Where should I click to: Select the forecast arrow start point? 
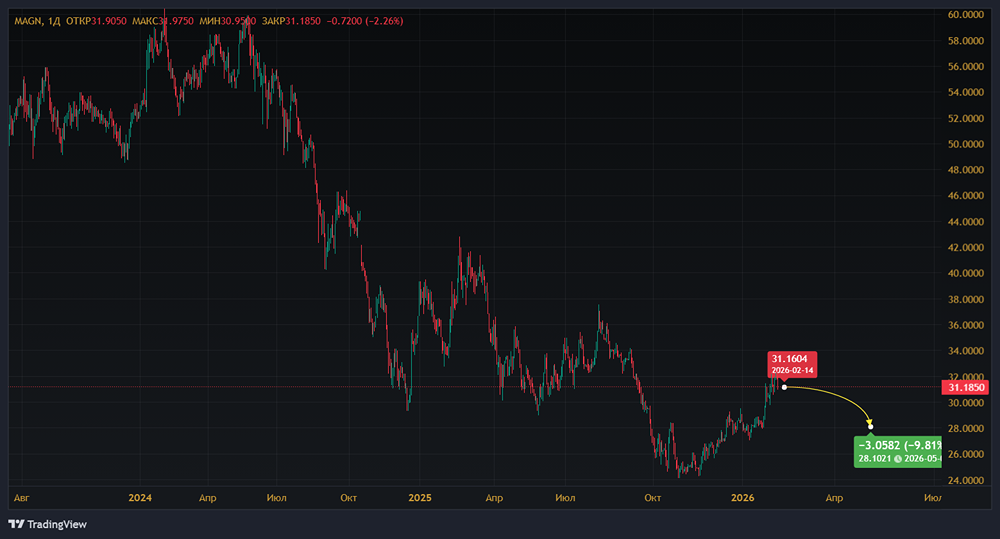pyautogui.click(x=784, y=387)
